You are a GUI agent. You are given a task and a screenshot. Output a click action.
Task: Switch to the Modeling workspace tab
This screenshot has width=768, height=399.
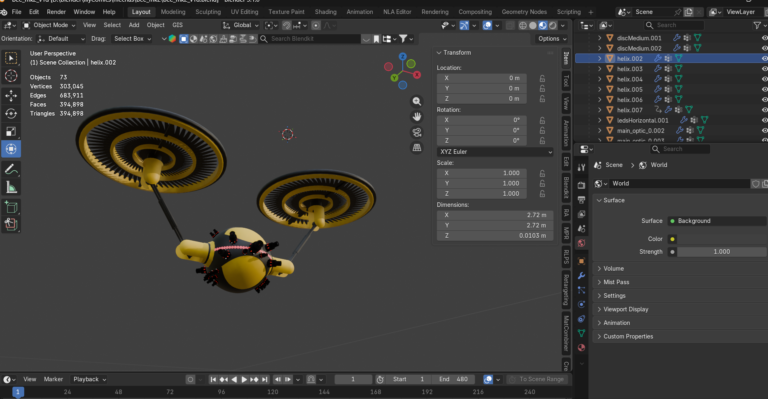click(173, 12)
